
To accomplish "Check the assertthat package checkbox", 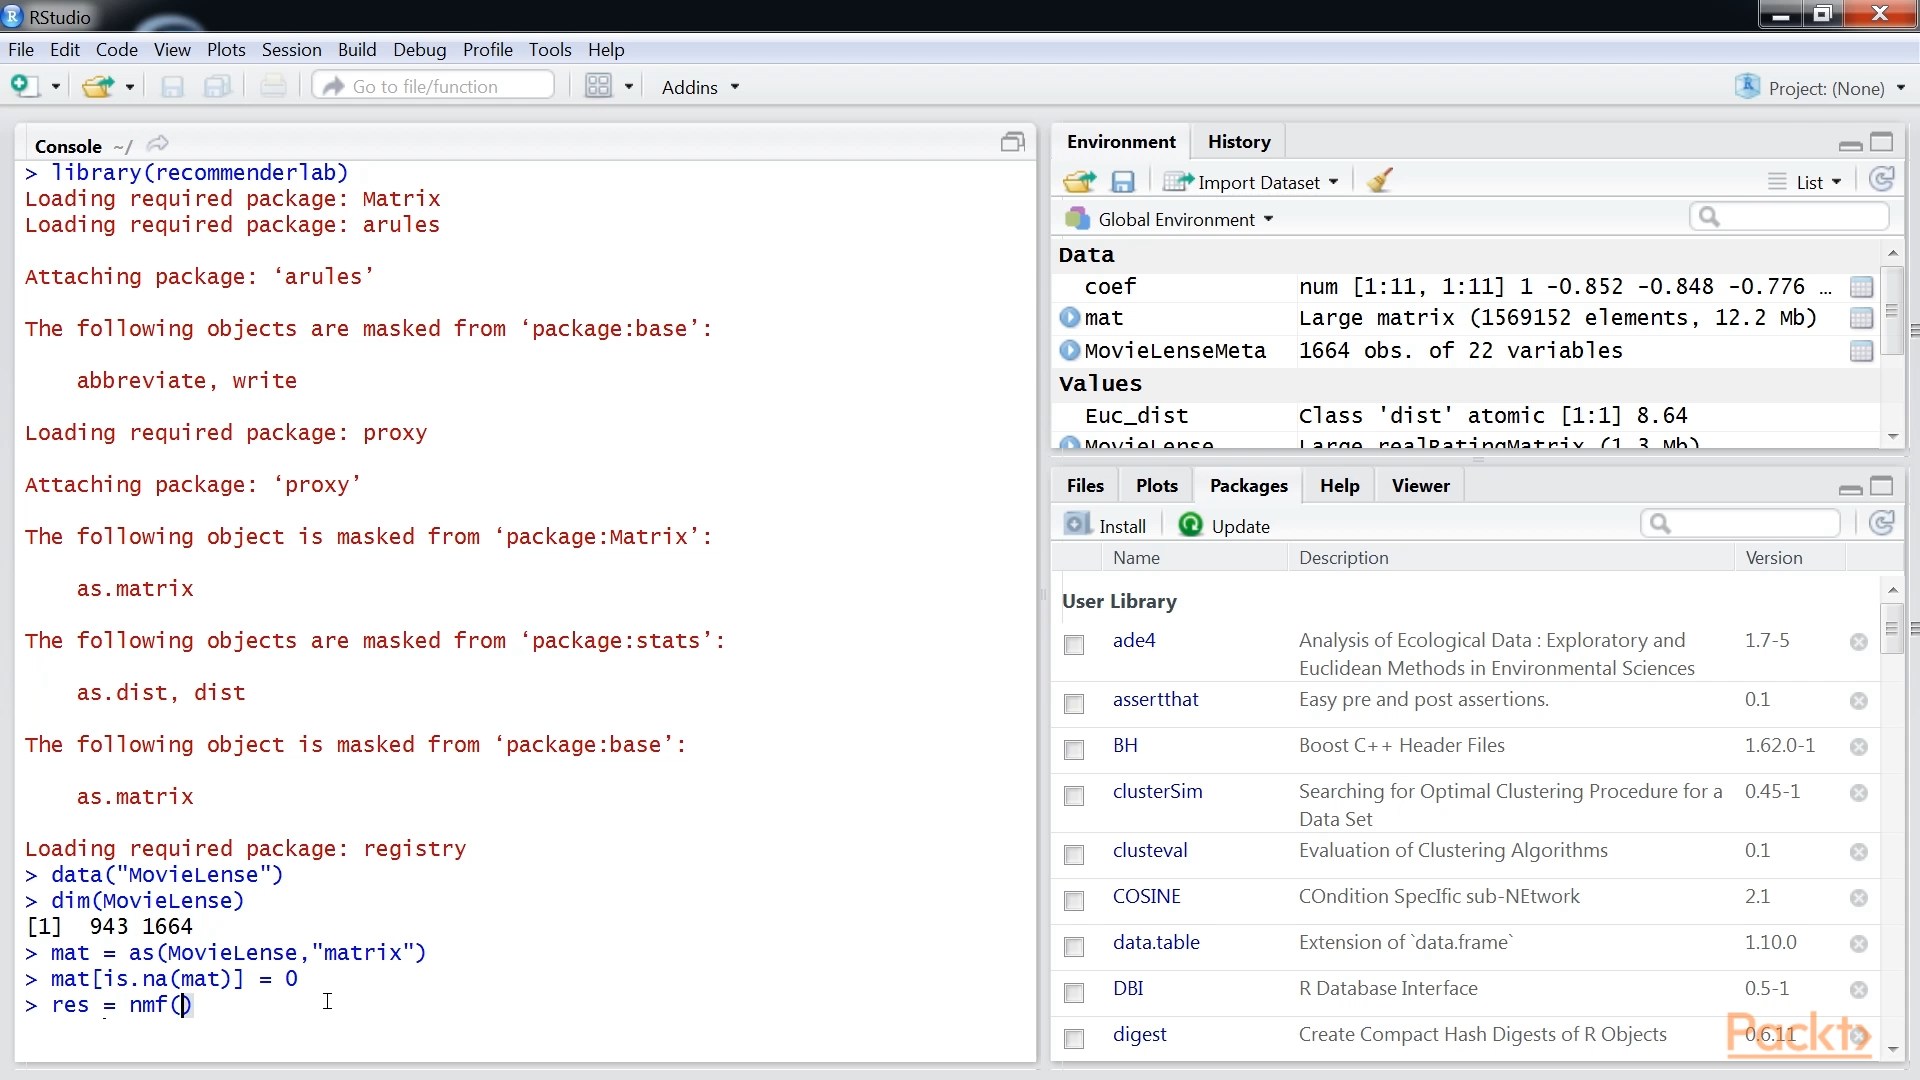I will 1074,704.
